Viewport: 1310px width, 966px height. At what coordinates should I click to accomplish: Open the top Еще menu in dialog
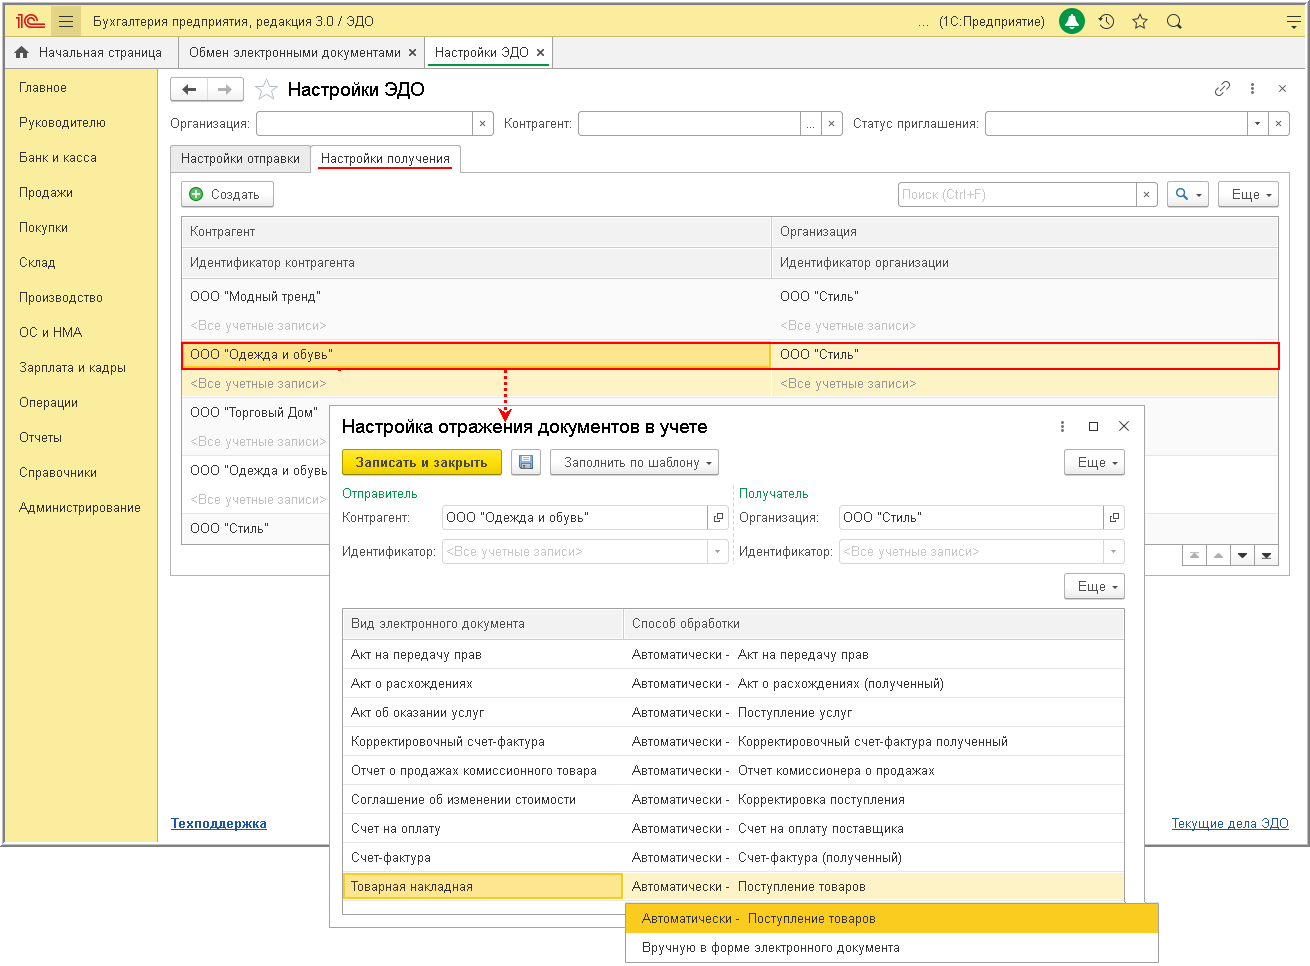(x=1094, y=462)
